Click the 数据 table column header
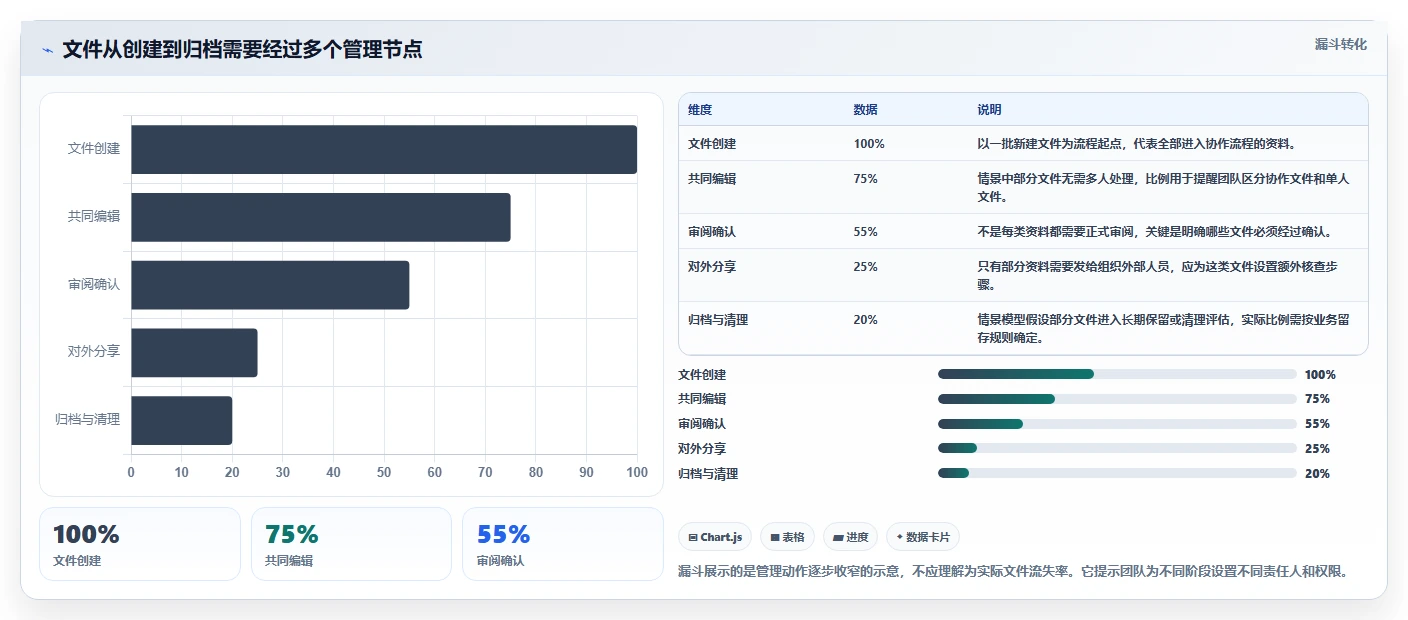The height and width of the screenshot is (620, 1408). click(x=865, y=110)
